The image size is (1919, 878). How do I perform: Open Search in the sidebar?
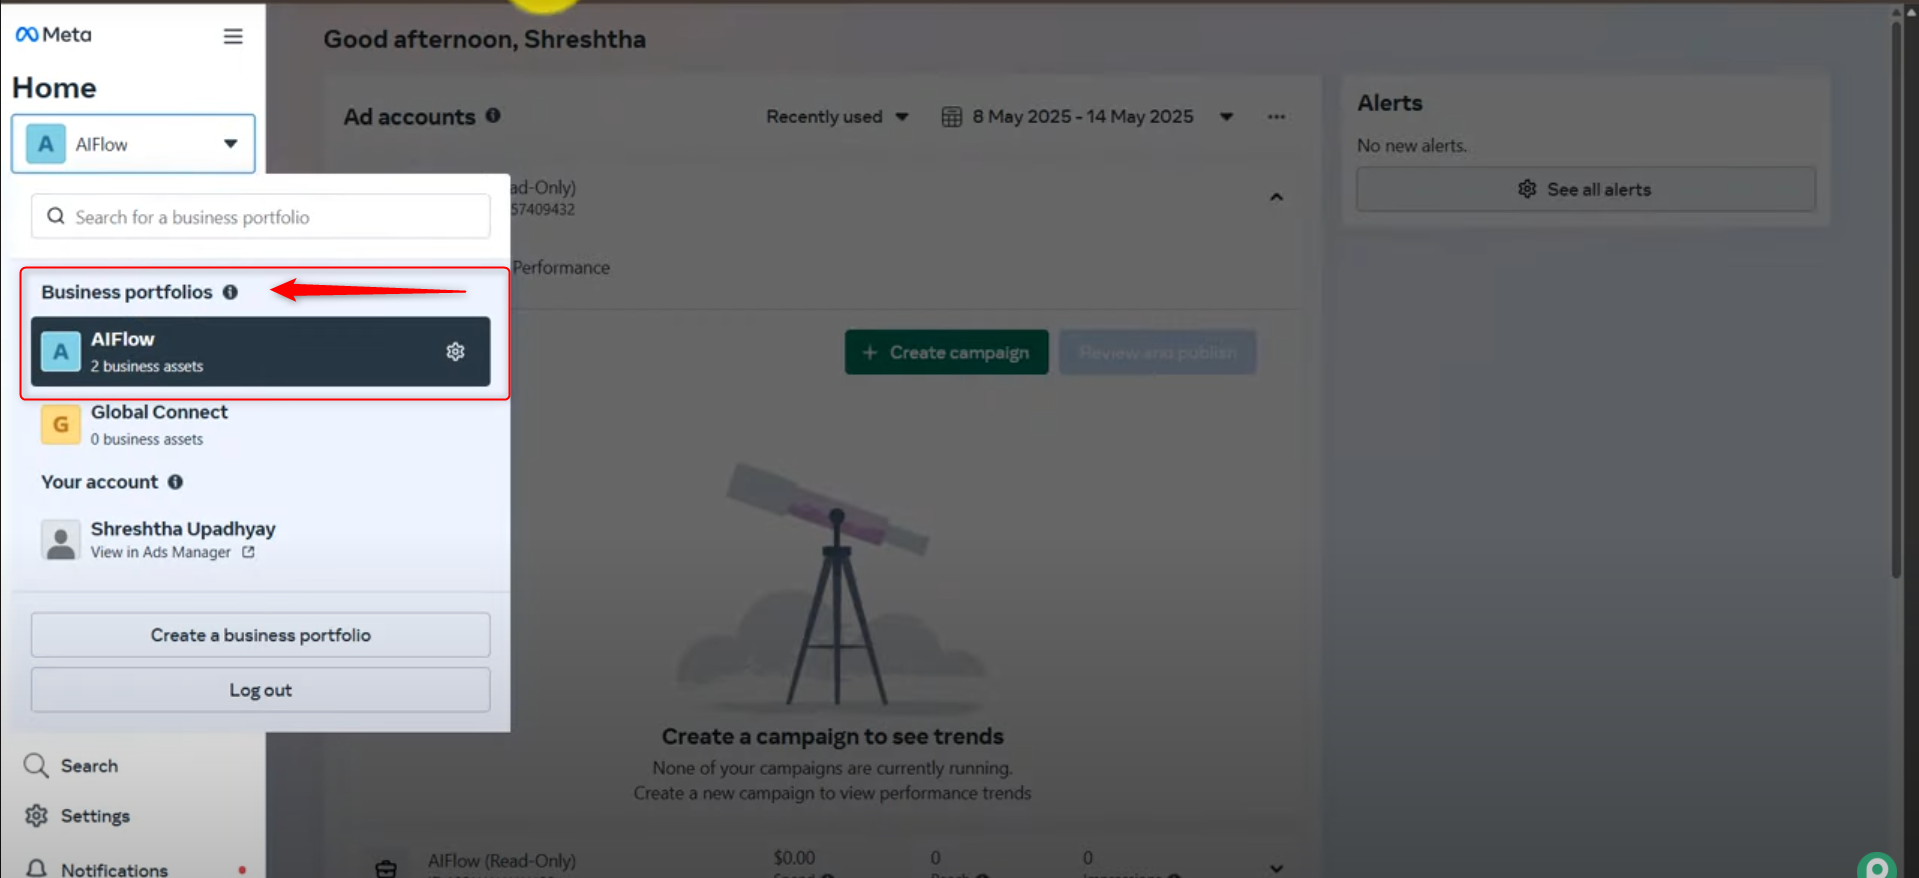(x=89, y=766)
